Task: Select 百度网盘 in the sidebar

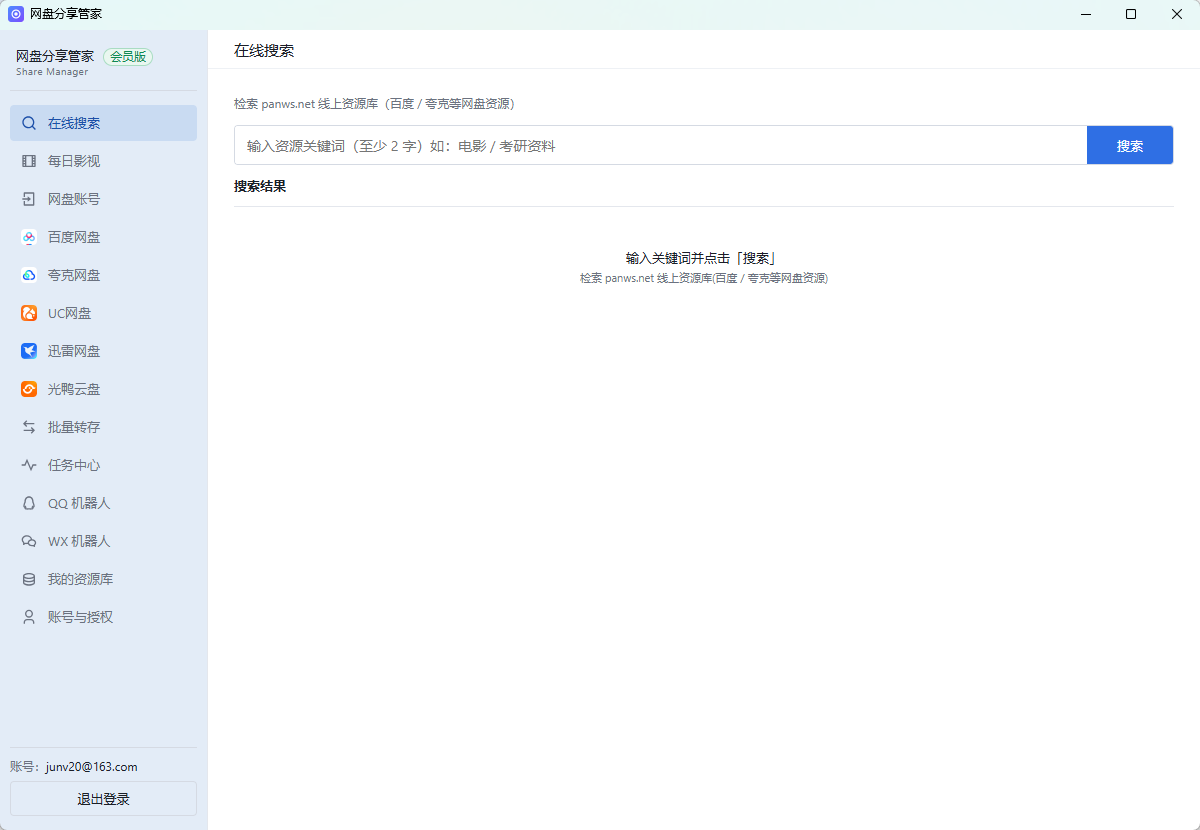Action: 104,237
